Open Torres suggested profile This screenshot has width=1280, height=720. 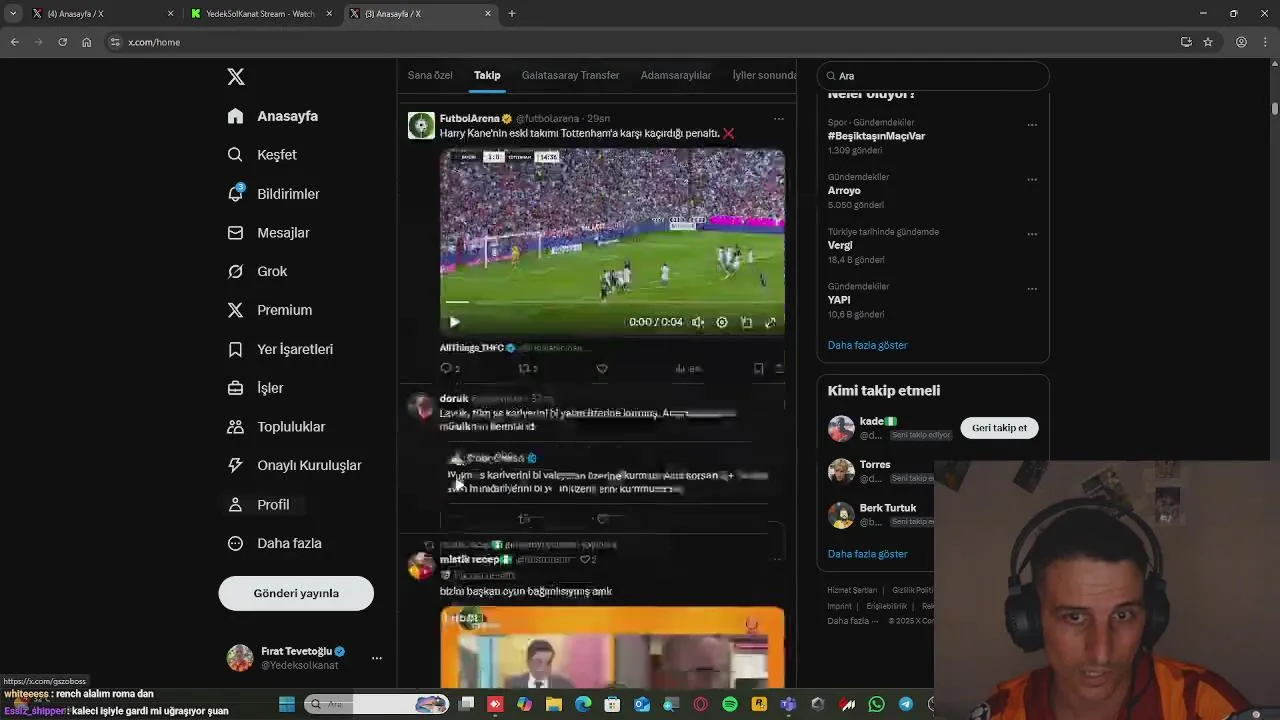[x=875, y=465]
